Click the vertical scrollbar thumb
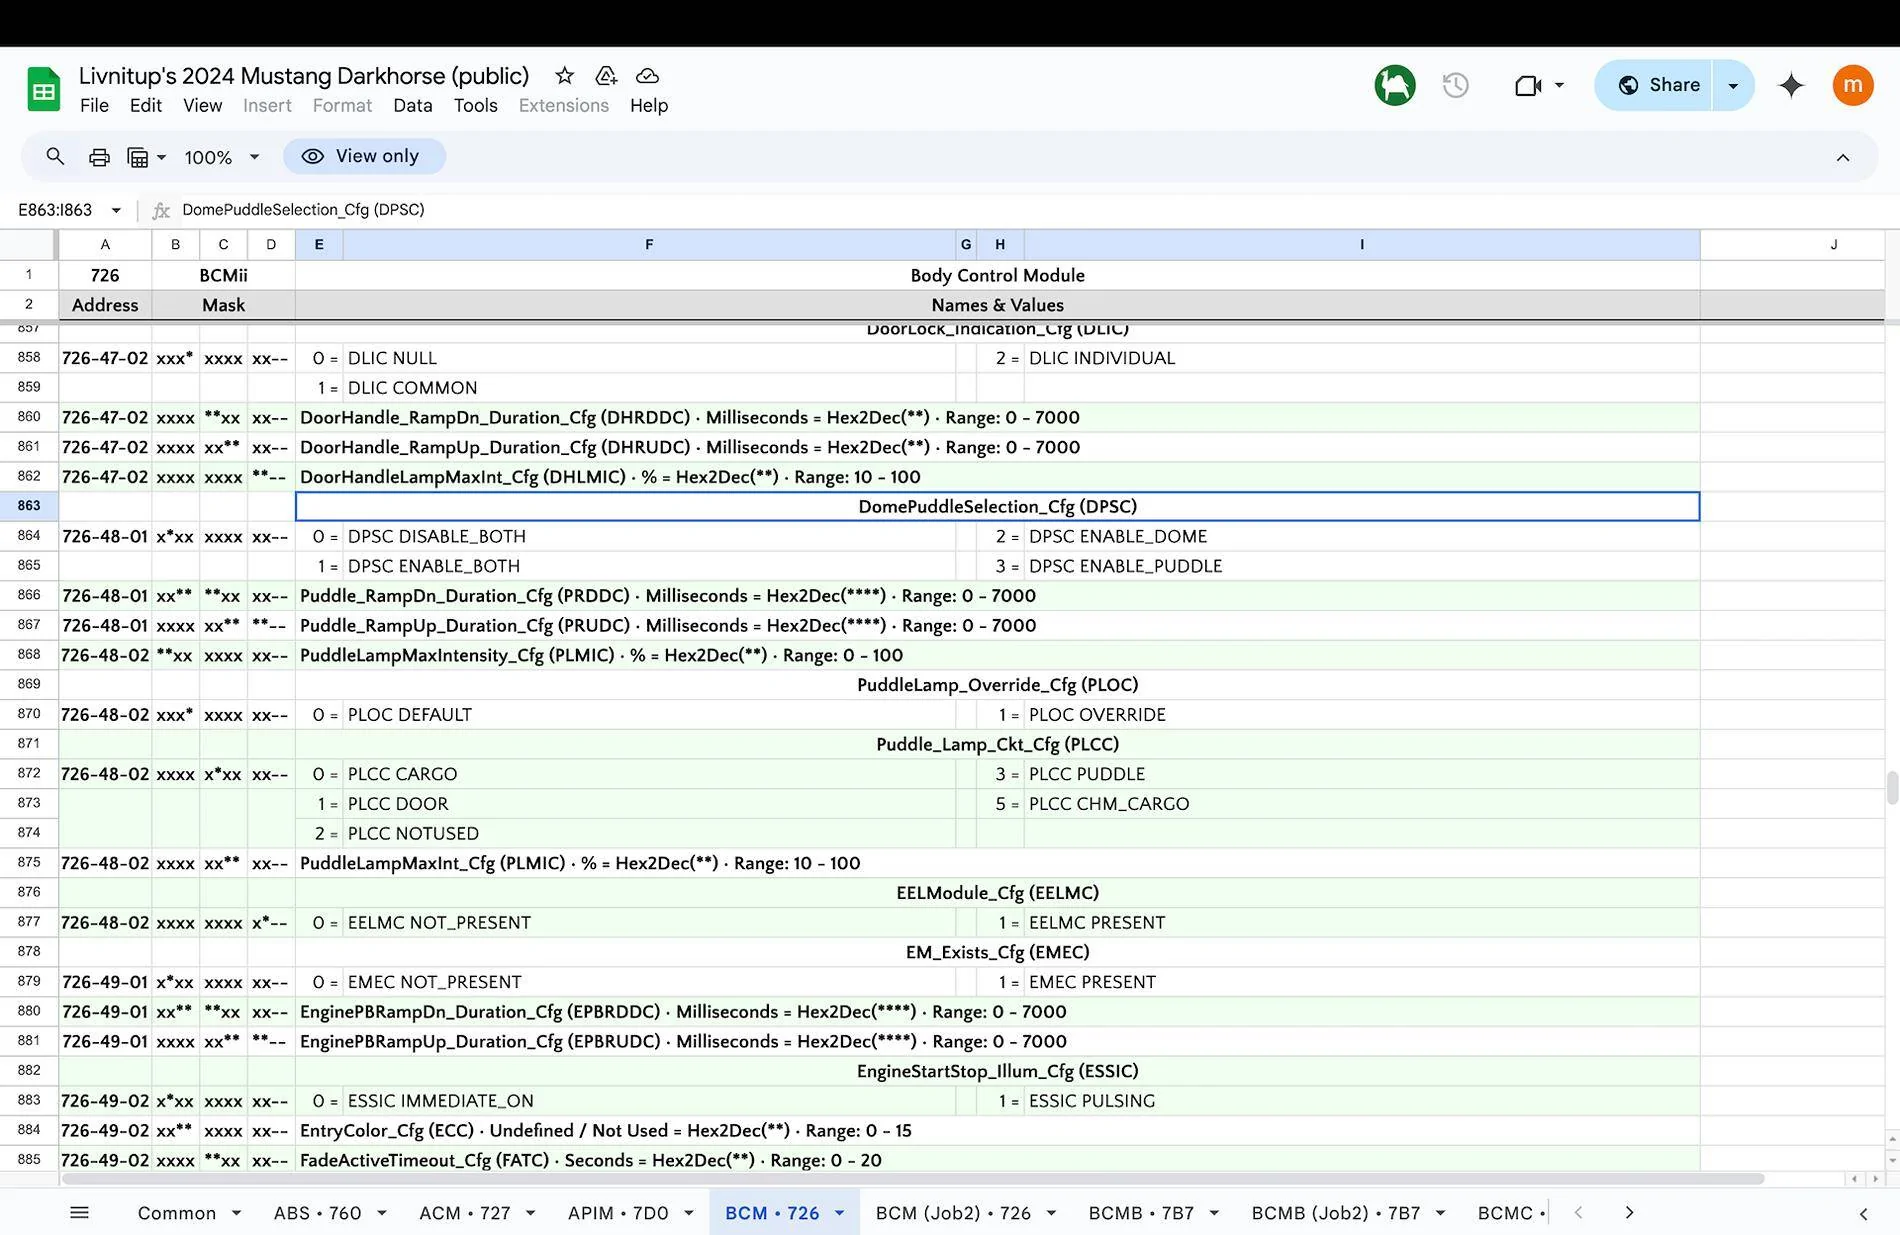The width and height of the screenshot is (1900, 1235). 1892,788
